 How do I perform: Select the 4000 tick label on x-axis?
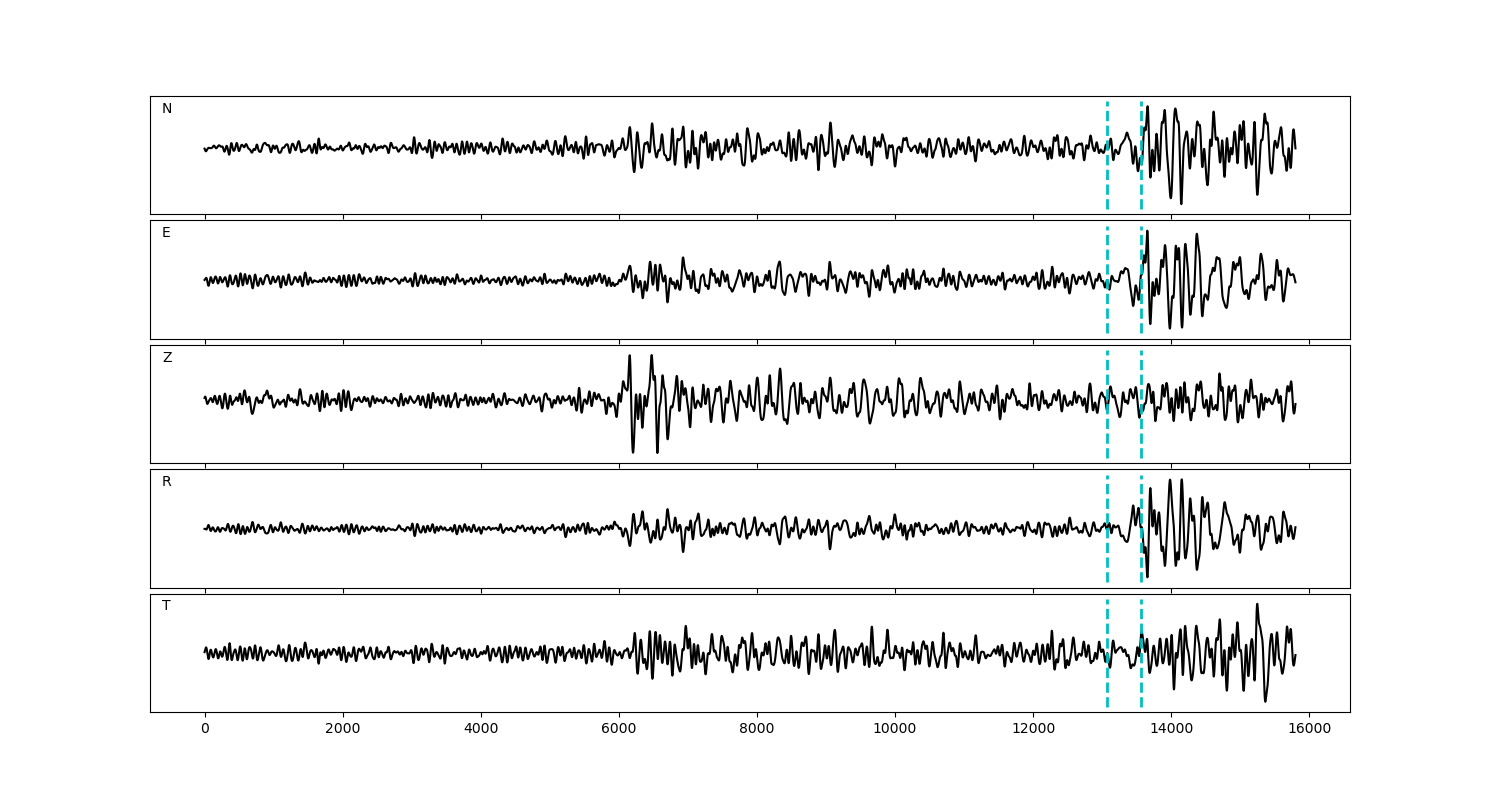click(481, 730)
